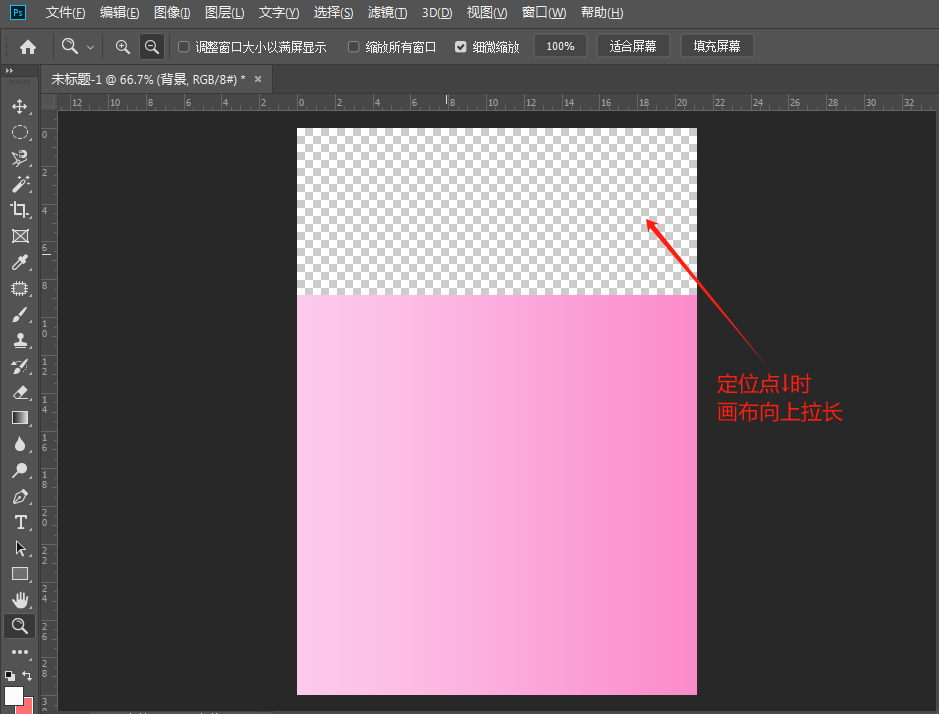Click the vertical ruler at left
Screen dimensions: 939x714
(49, 412)
